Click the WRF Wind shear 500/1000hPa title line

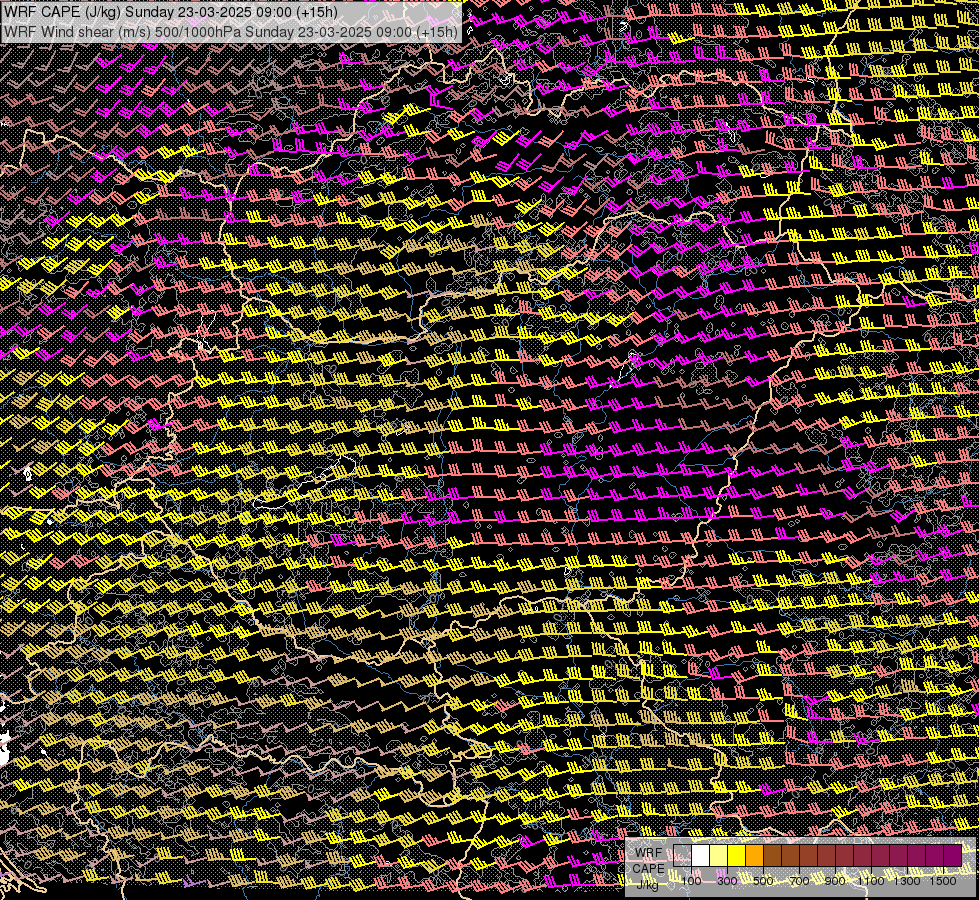click(x=230, y=31)
